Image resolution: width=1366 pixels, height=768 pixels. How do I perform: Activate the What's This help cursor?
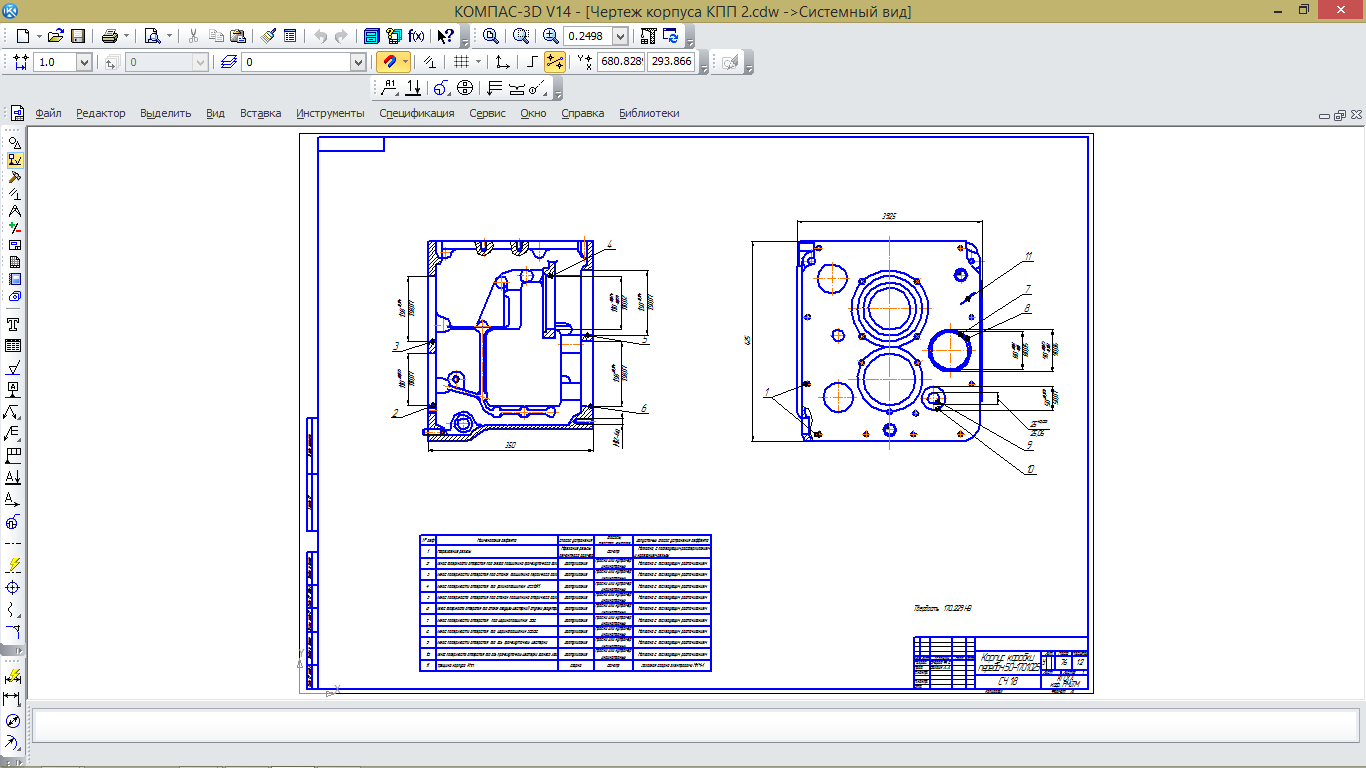click(x=446, y=35)
